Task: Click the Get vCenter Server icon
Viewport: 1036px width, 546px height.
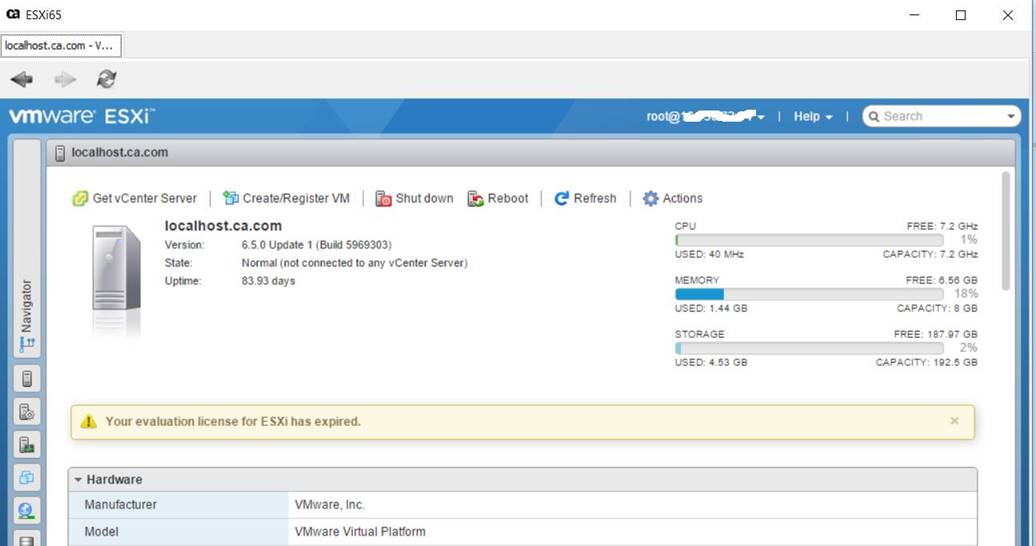Action: pyautogui.click(x=80, y=198)
